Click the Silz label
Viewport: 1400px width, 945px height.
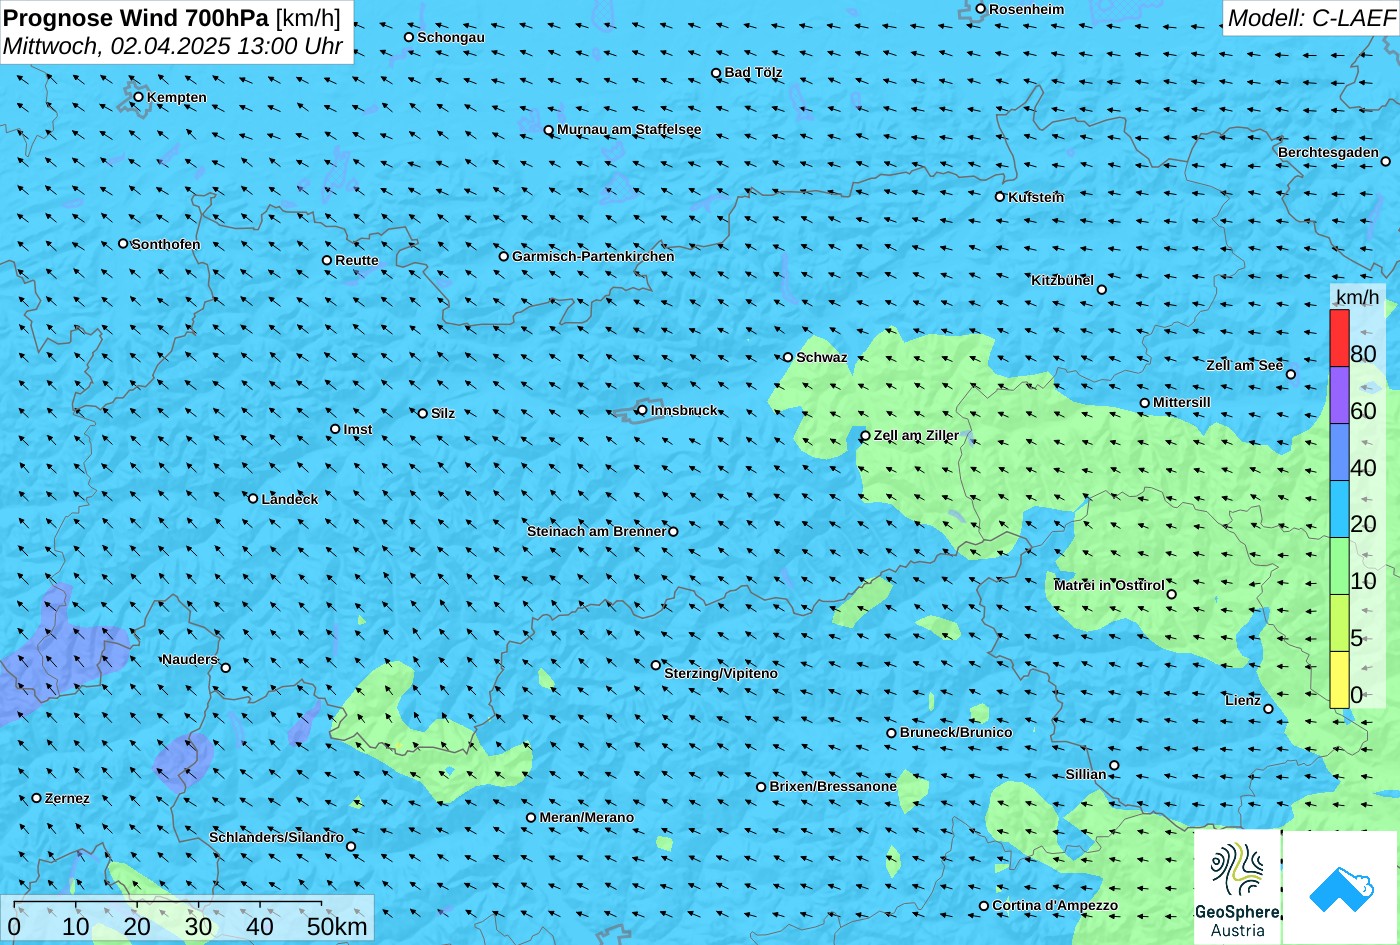443,414
